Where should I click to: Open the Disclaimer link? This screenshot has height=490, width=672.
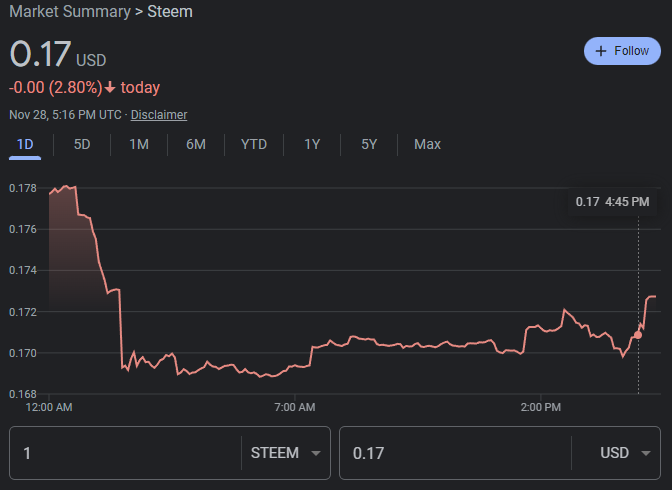(159, 115)
